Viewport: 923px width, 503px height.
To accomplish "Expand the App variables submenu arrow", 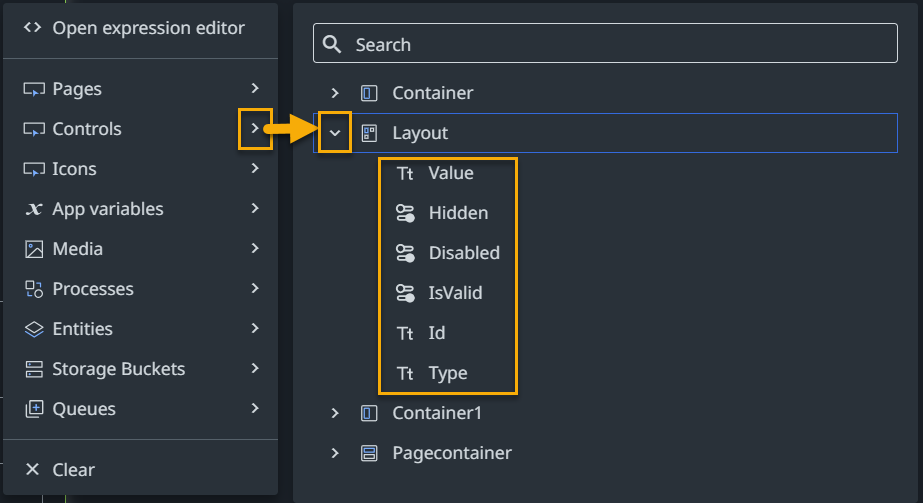I will (x=255, y=208).
